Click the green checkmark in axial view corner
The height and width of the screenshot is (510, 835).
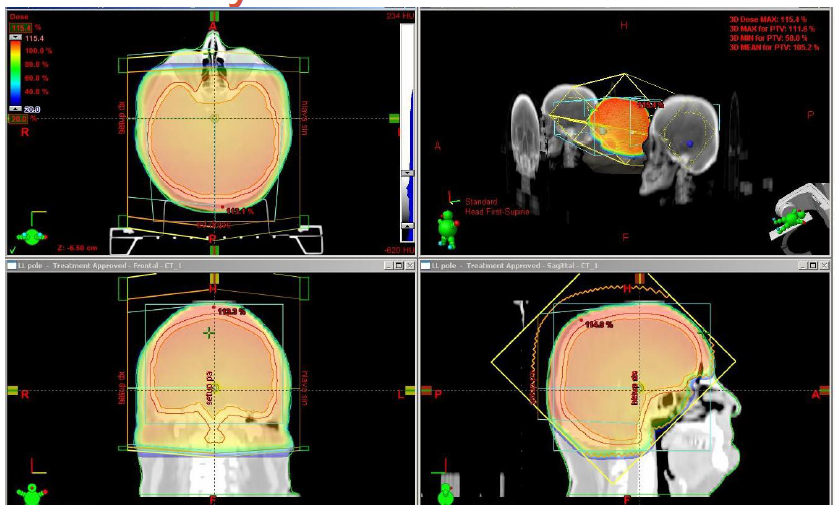click(12, 248)
